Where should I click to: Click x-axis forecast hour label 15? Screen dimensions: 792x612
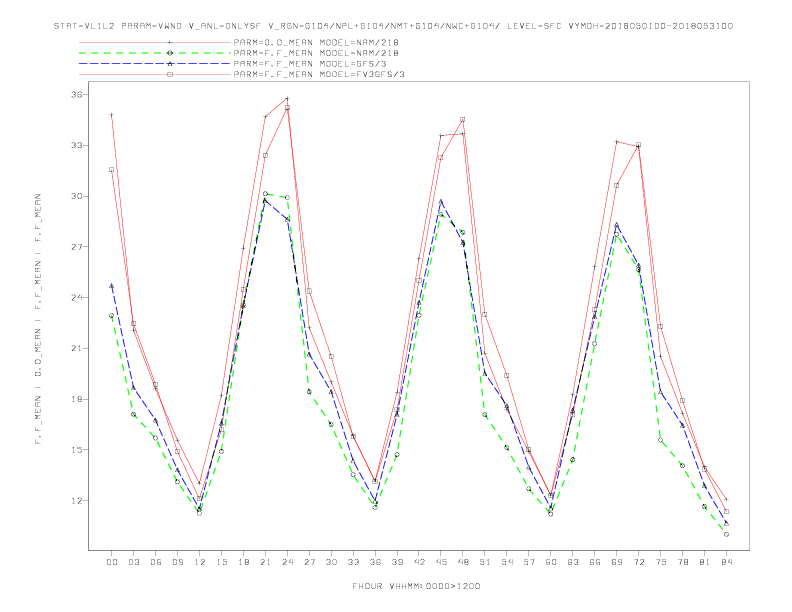point(221,562)
